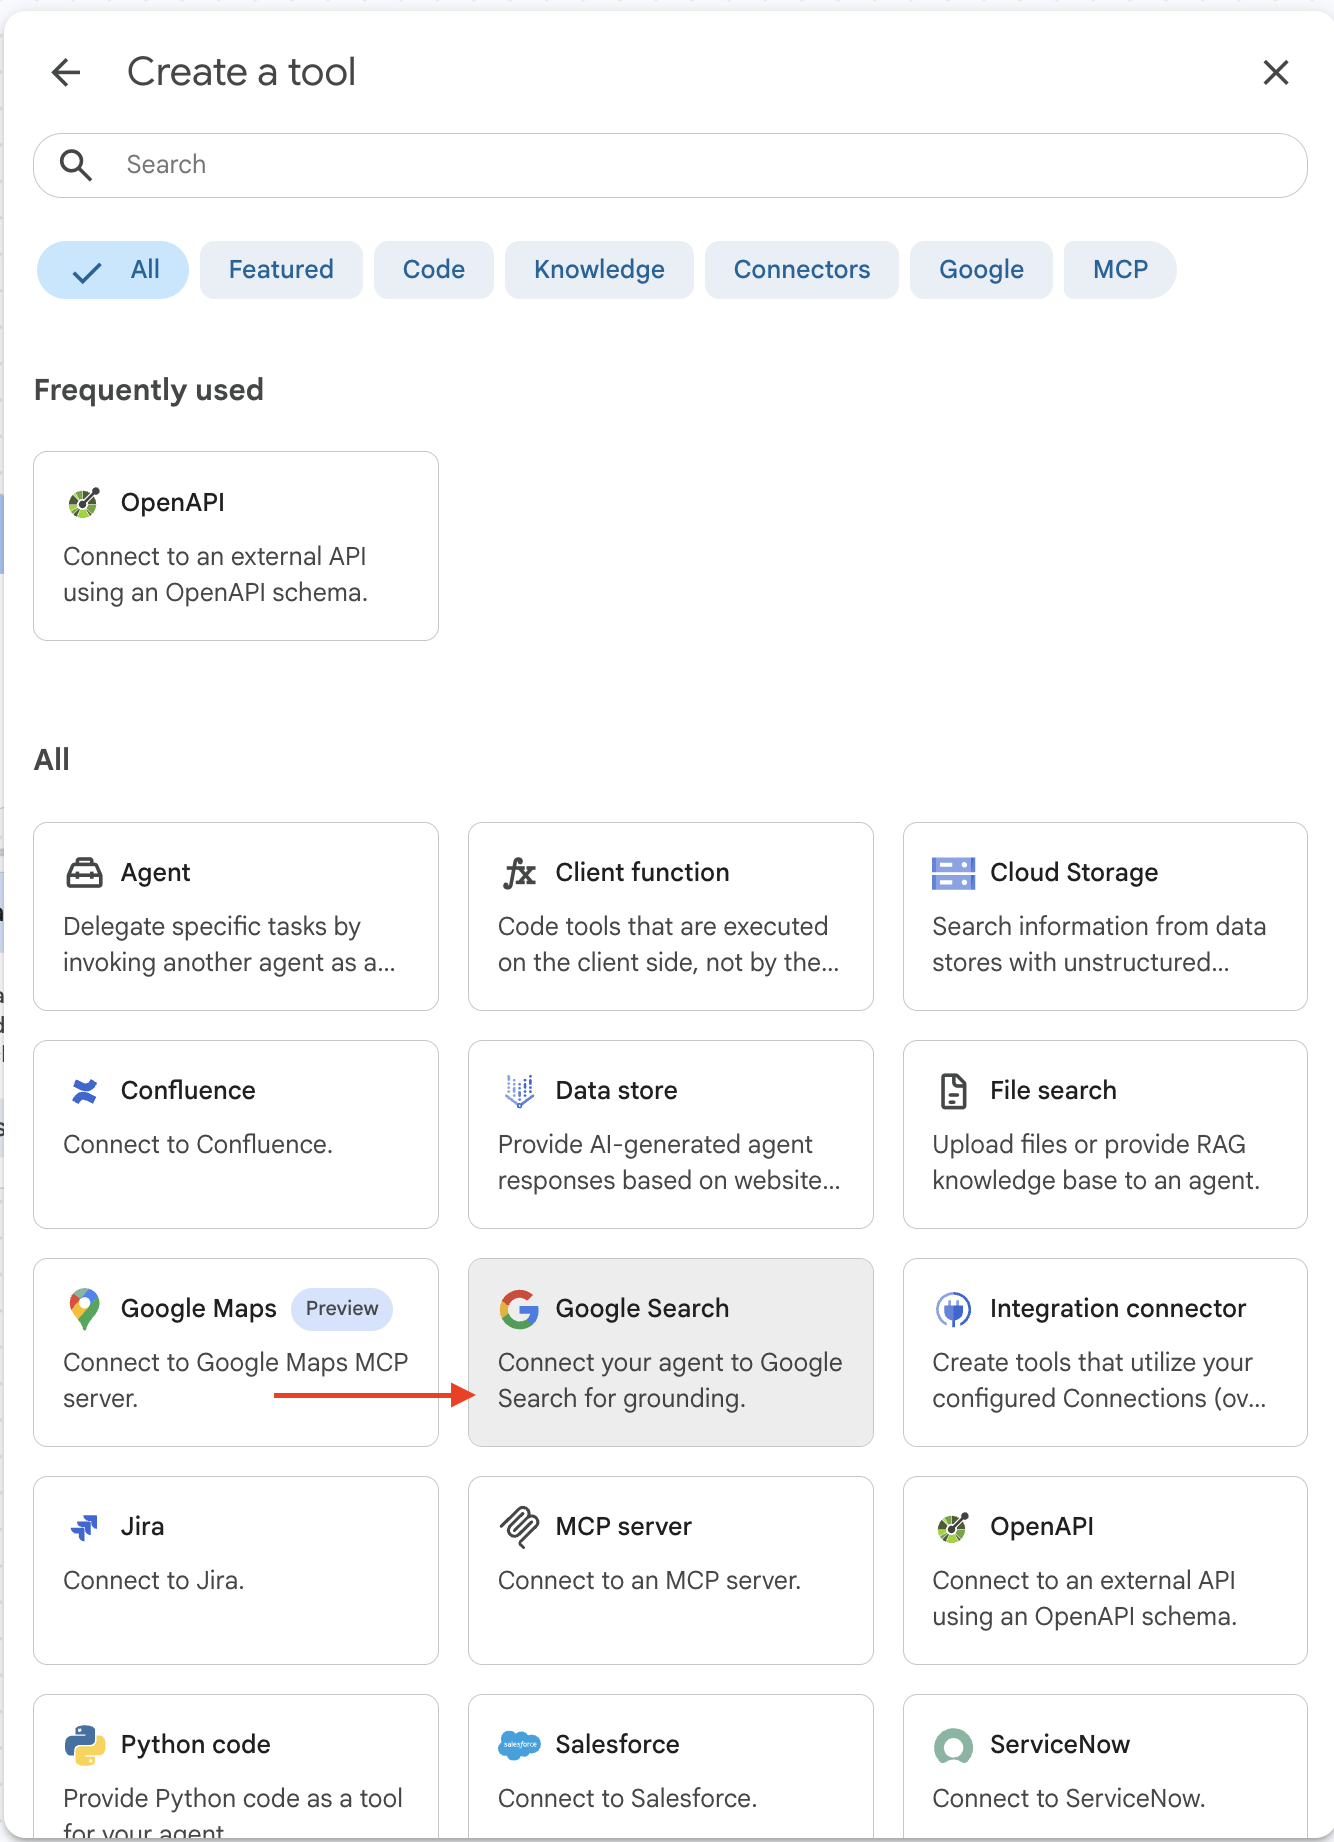Select the Connectors filter chip

pos(802,270)
